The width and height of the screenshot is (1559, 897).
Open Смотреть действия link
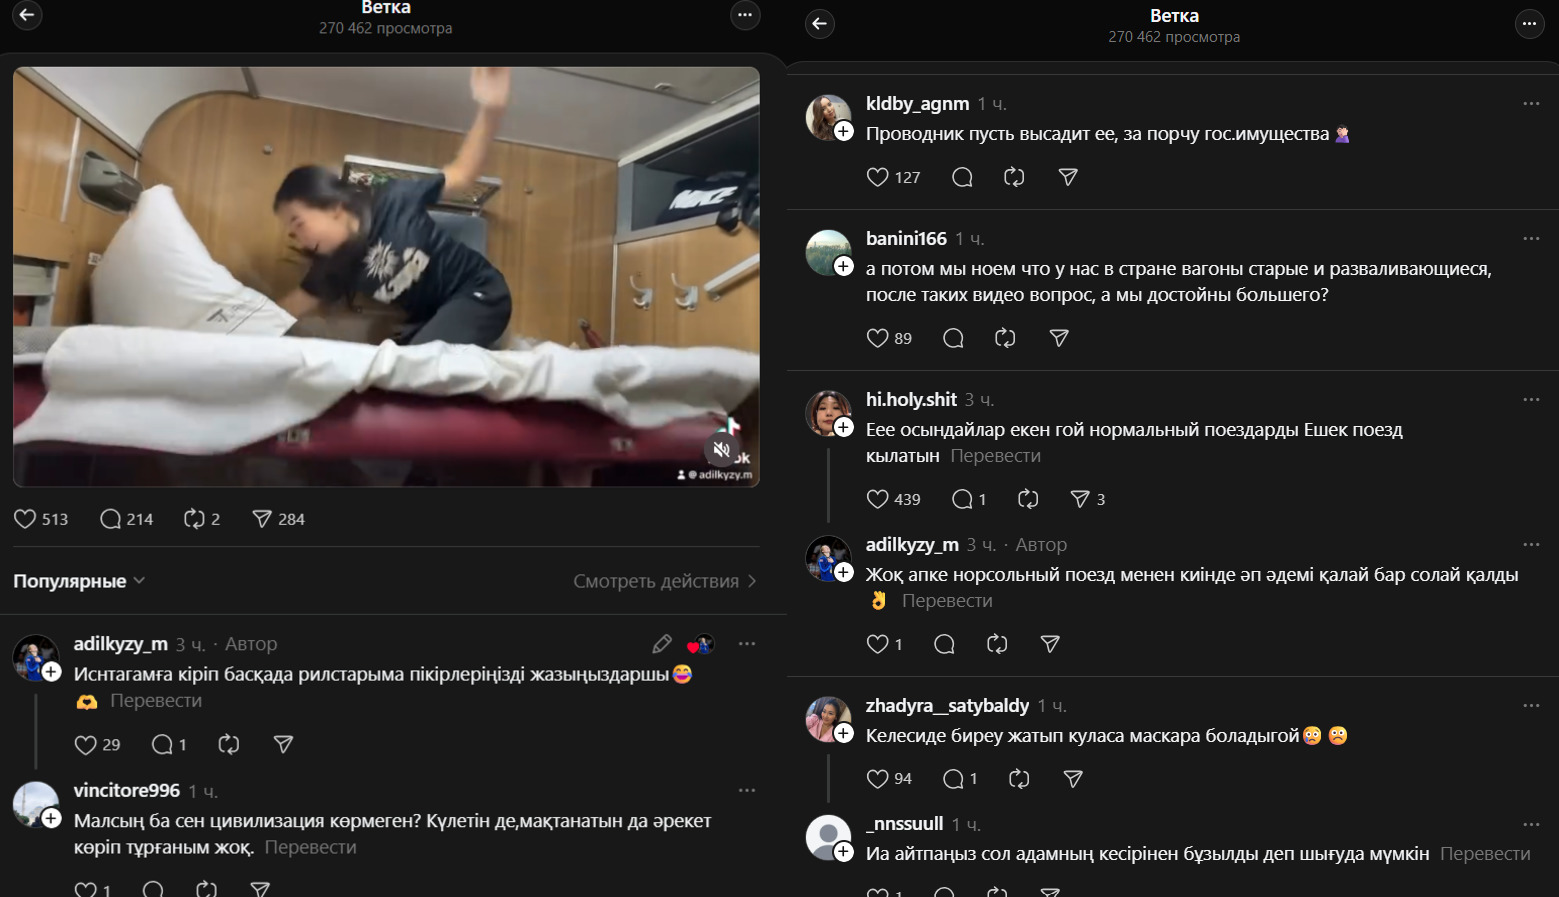point(664,581)
